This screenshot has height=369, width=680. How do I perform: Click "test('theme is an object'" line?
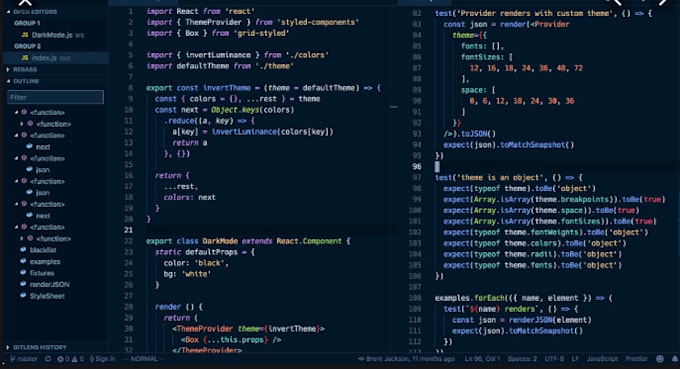pyautogui.click(x=509, y=177)
